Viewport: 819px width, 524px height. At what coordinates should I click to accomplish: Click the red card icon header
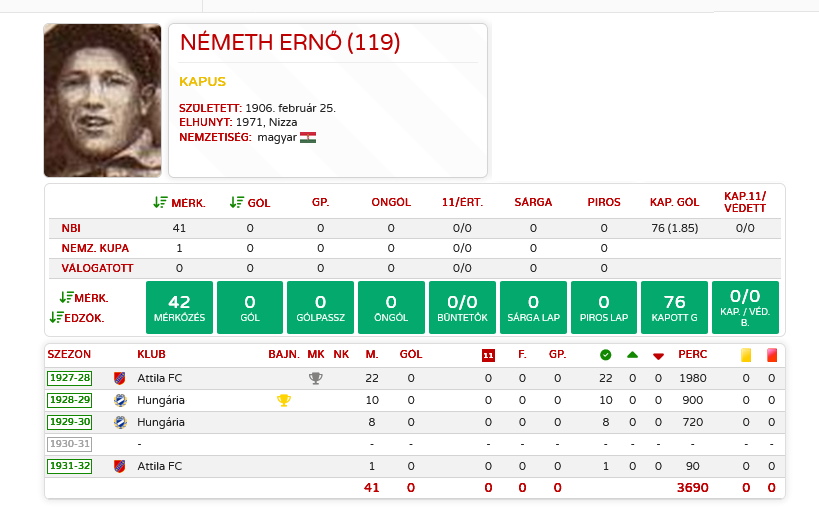click(771, 355)
